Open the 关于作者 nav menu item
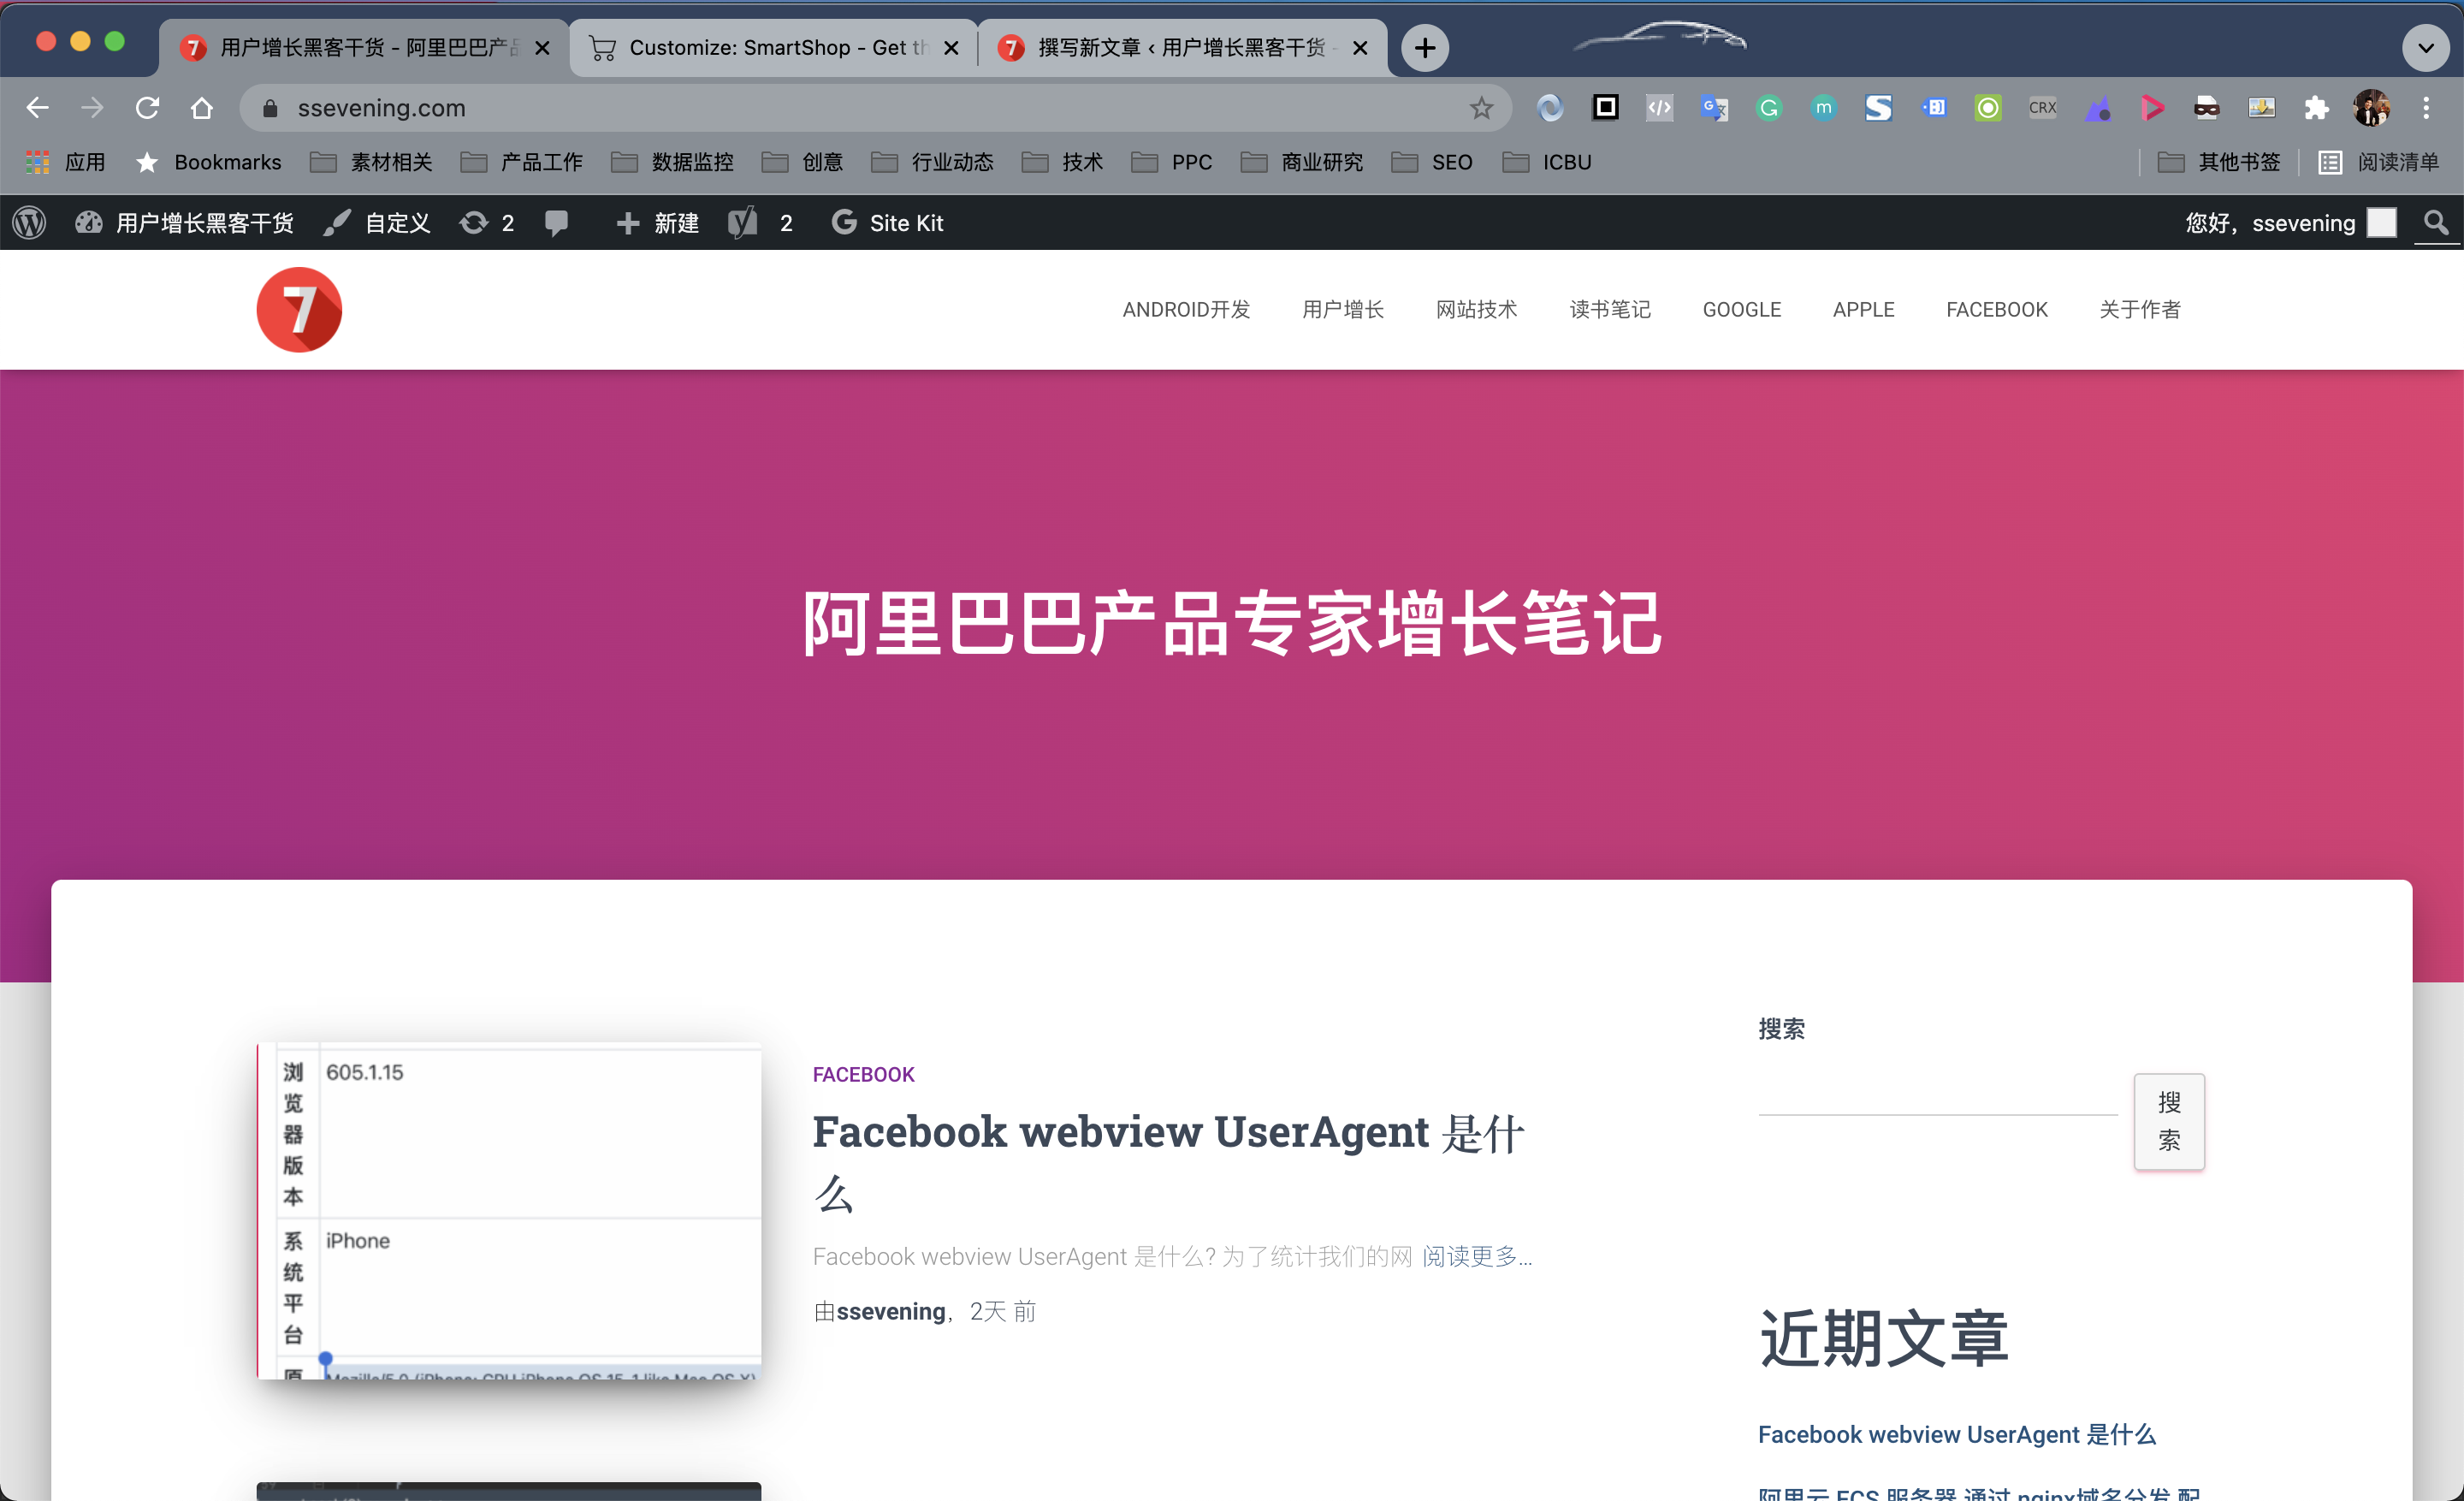Image resolution: width=2464 pixels, height=1501 pixels. 2140,309
